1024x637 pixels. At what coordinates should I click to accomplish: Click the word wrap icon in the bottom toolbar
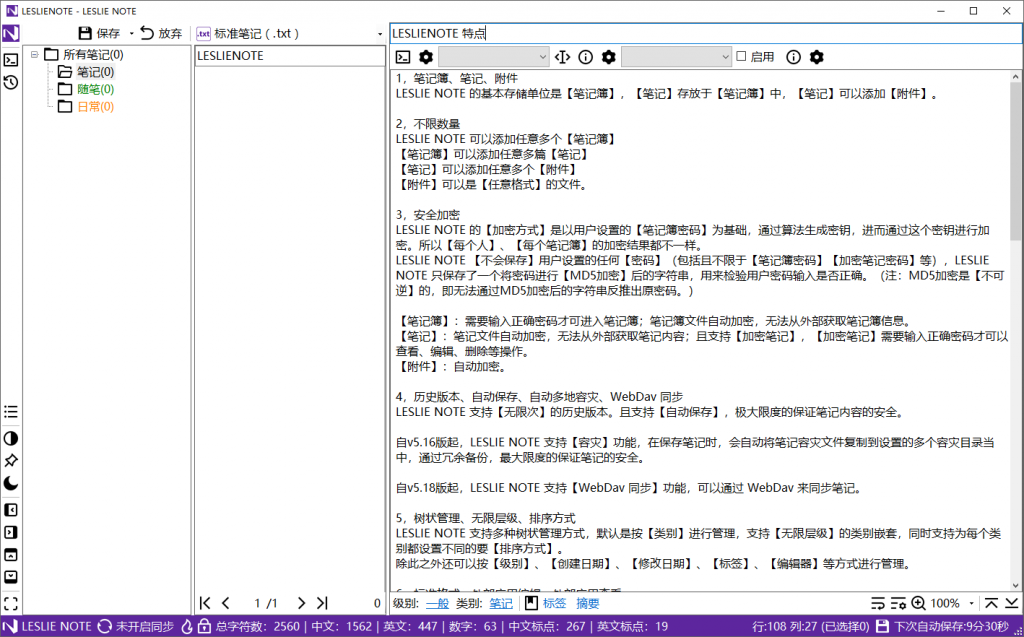pyautogui.click(x=878, y=603)
